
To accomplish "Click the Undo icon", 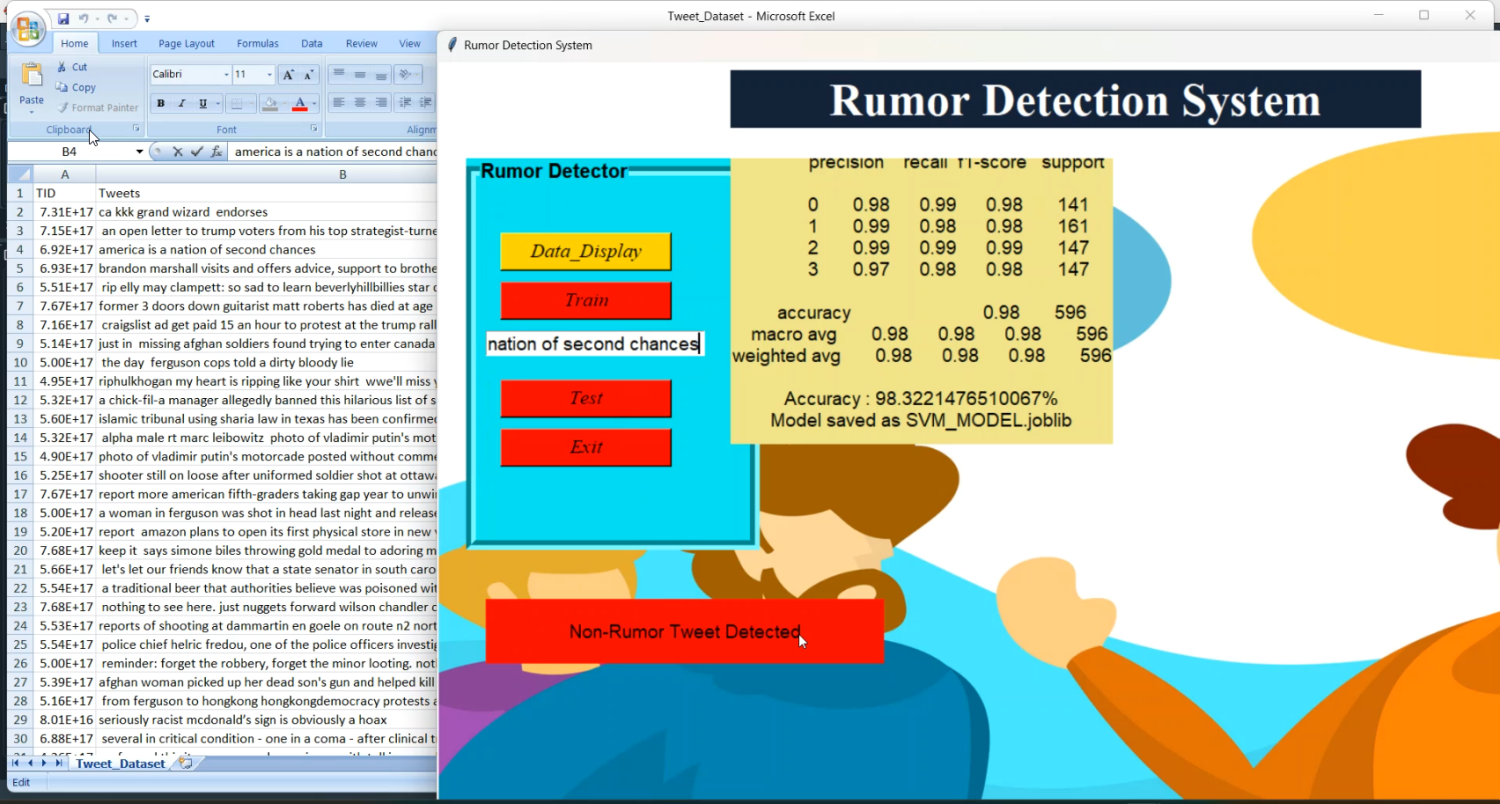I will pos(84,19).
